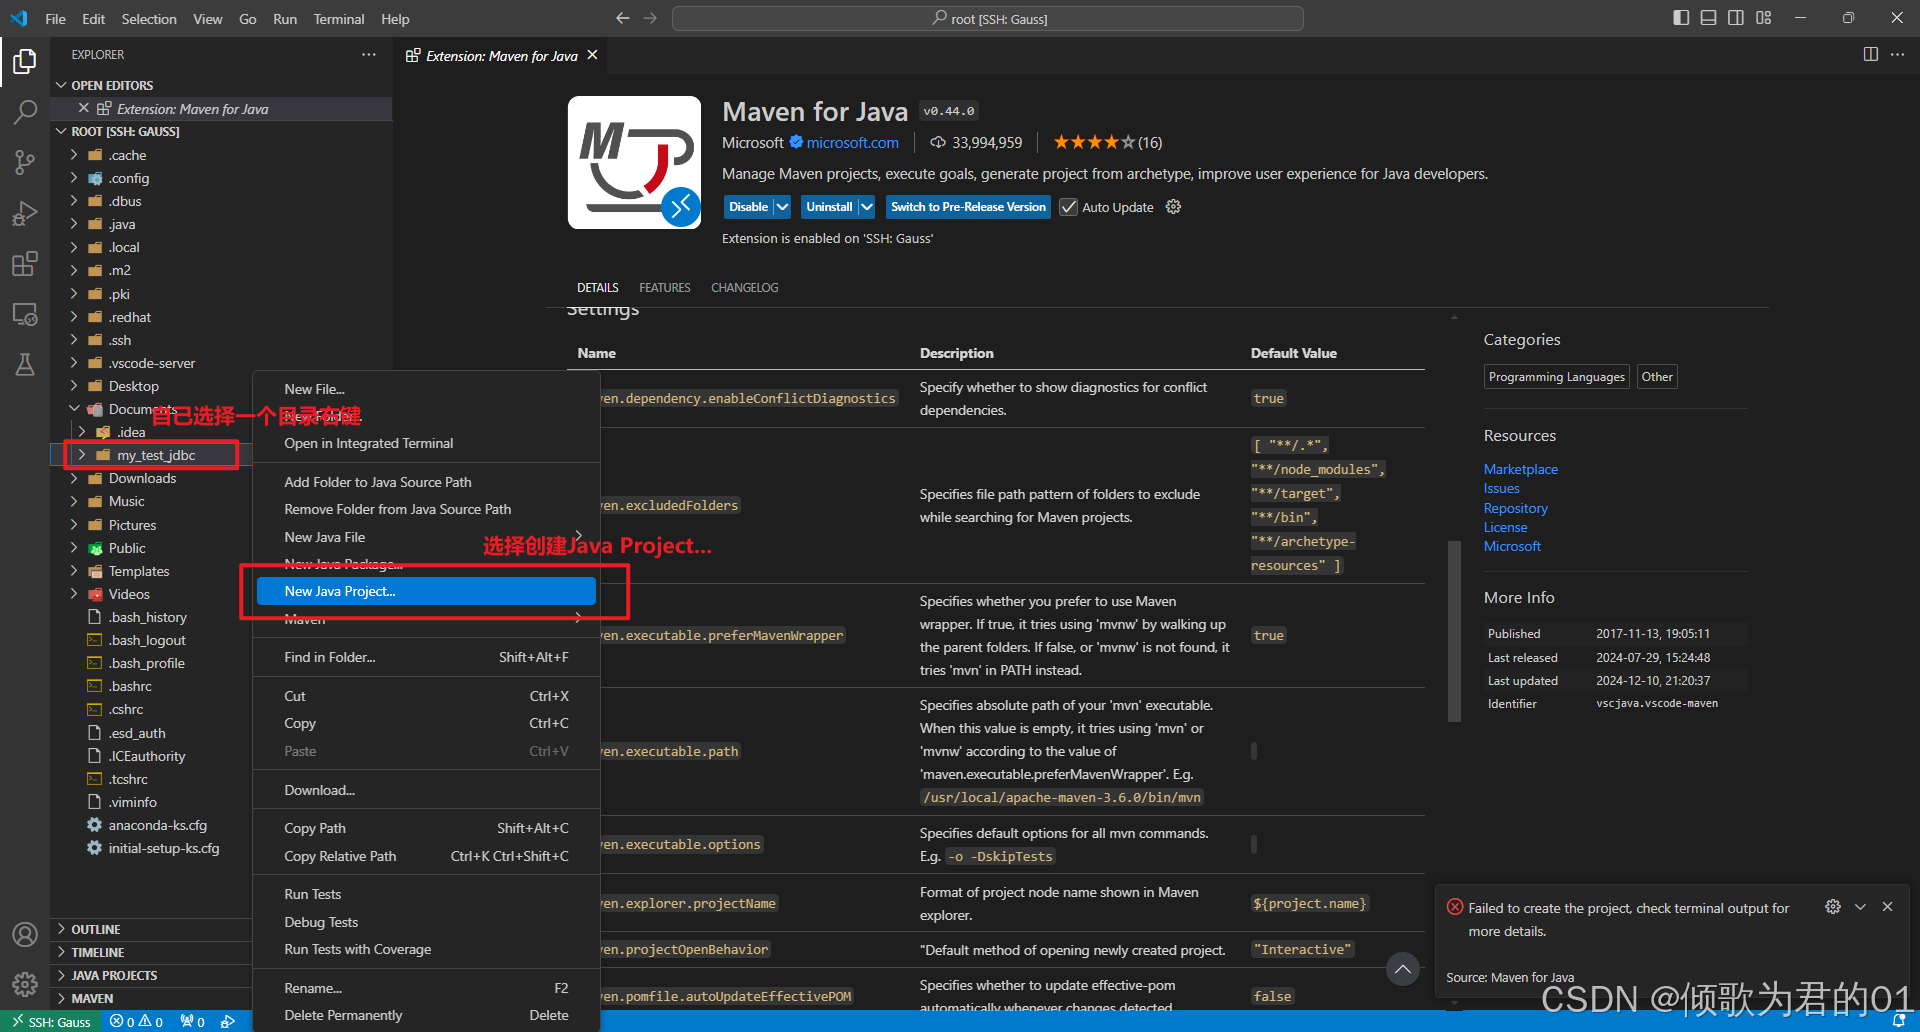Click the go forward arrow in title bar
1920x1032 pixels.
(x=650, y=18)
